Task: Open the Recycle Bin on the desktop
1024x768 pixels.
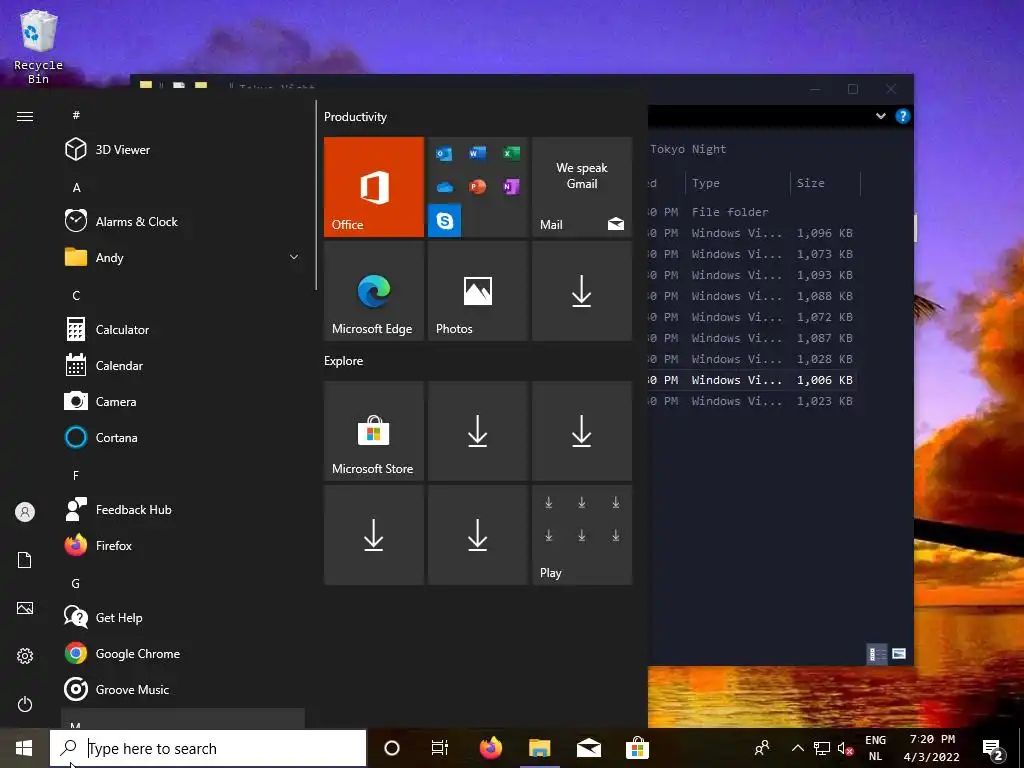Action: [39, 47]
